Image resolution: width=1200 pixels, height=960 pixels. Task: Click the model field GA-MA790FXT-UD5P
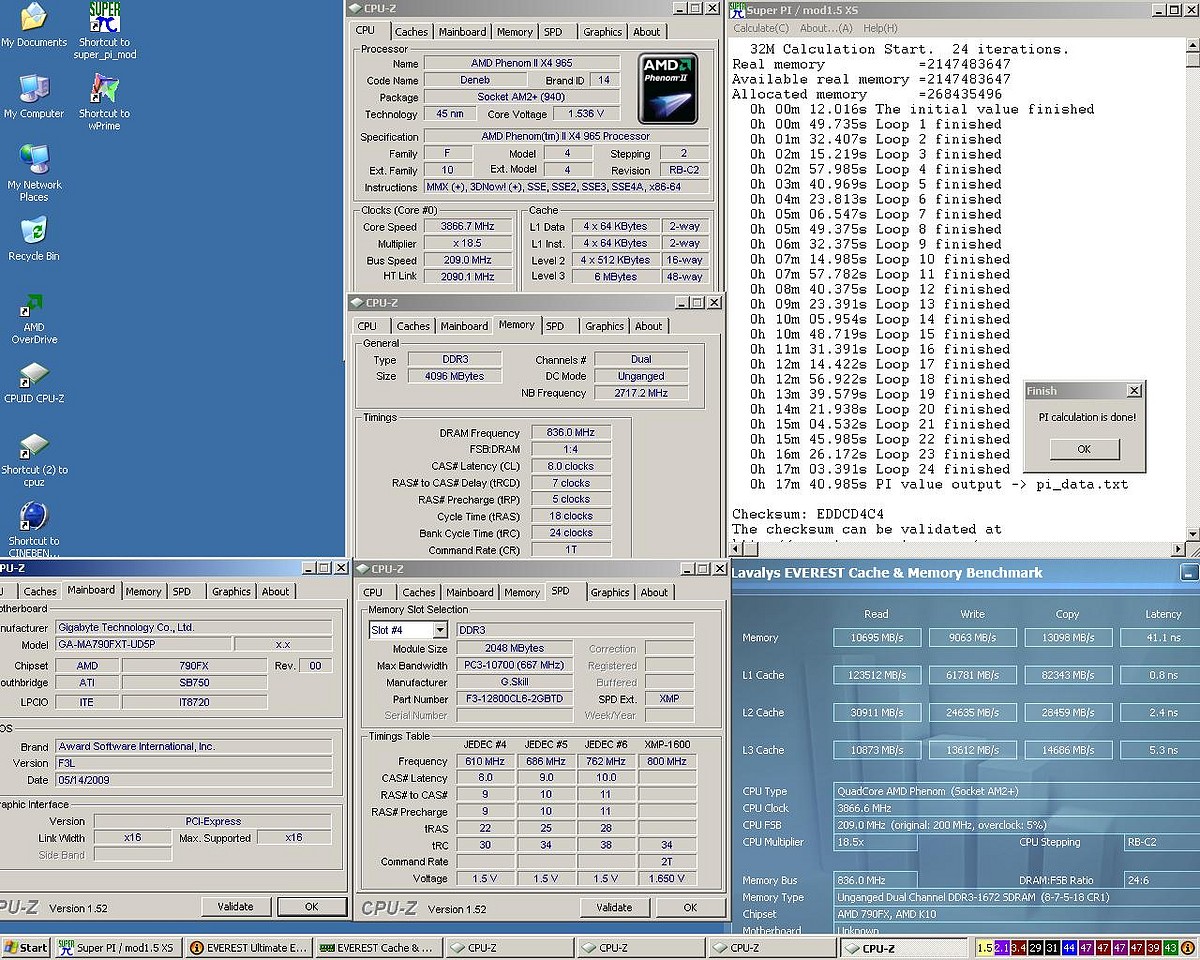(x=143, y=645)
